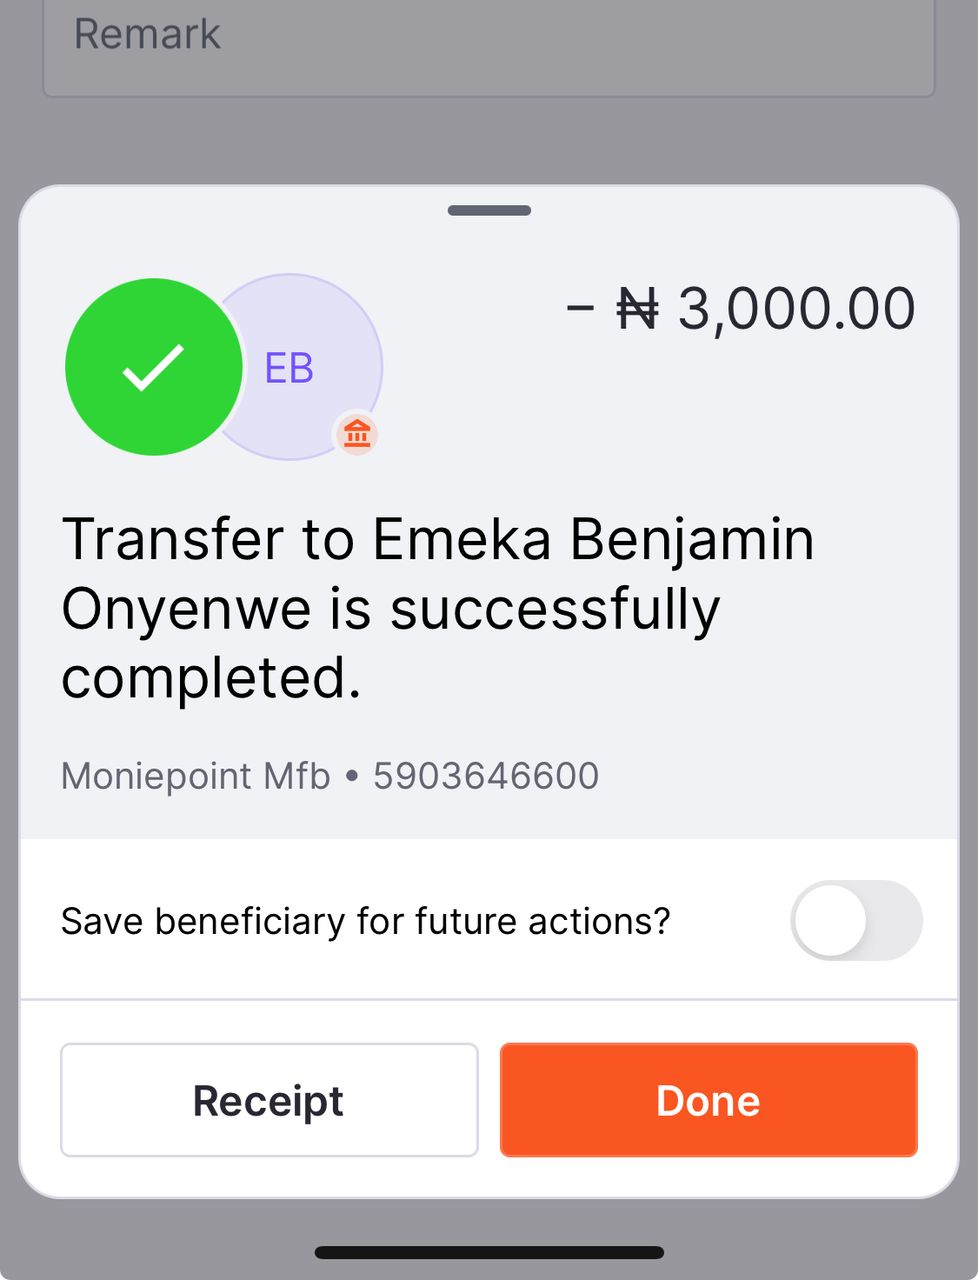Tap account number 5903646600
Screen dimensions: 978x1280
[486, 776]
